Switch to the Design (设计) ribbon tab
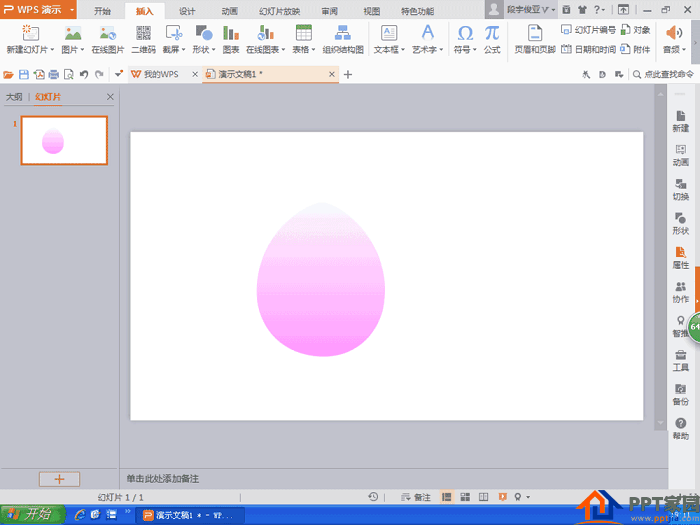The width and height of the screenshot is (700, 525). tap(187, 11)
